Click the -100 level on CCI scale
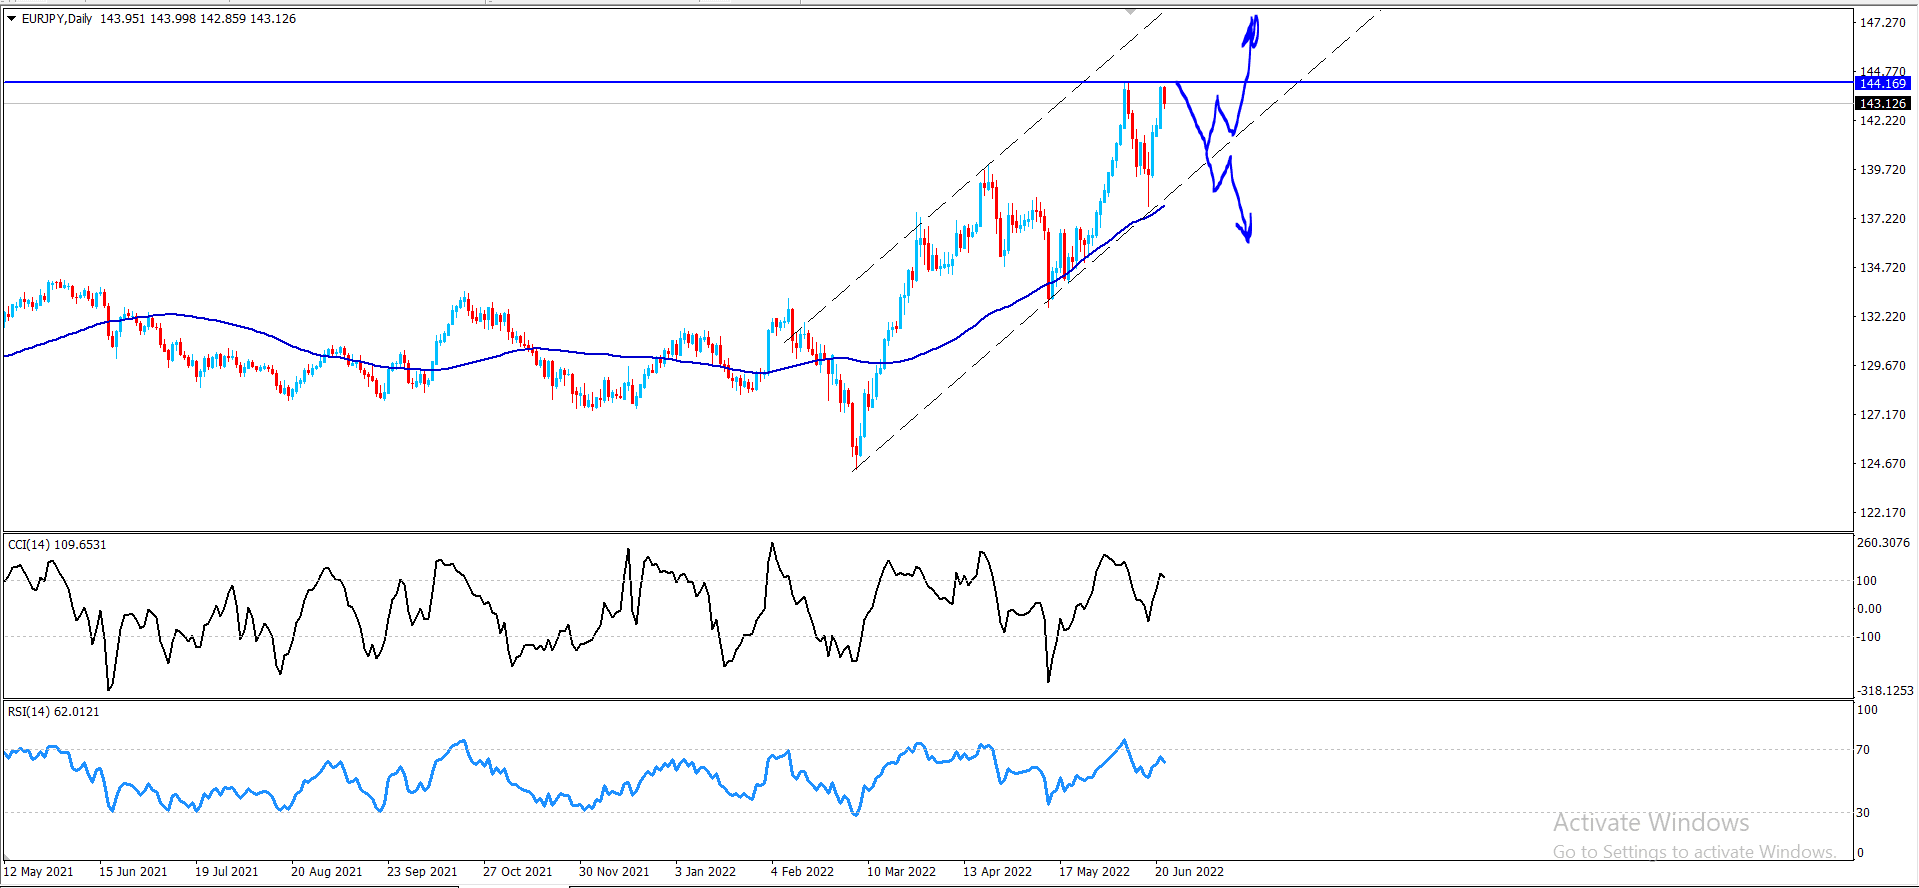Image resolution: width=1919 pixels, height=888 pixels. pyautogui.click(x=1868, y=637)
